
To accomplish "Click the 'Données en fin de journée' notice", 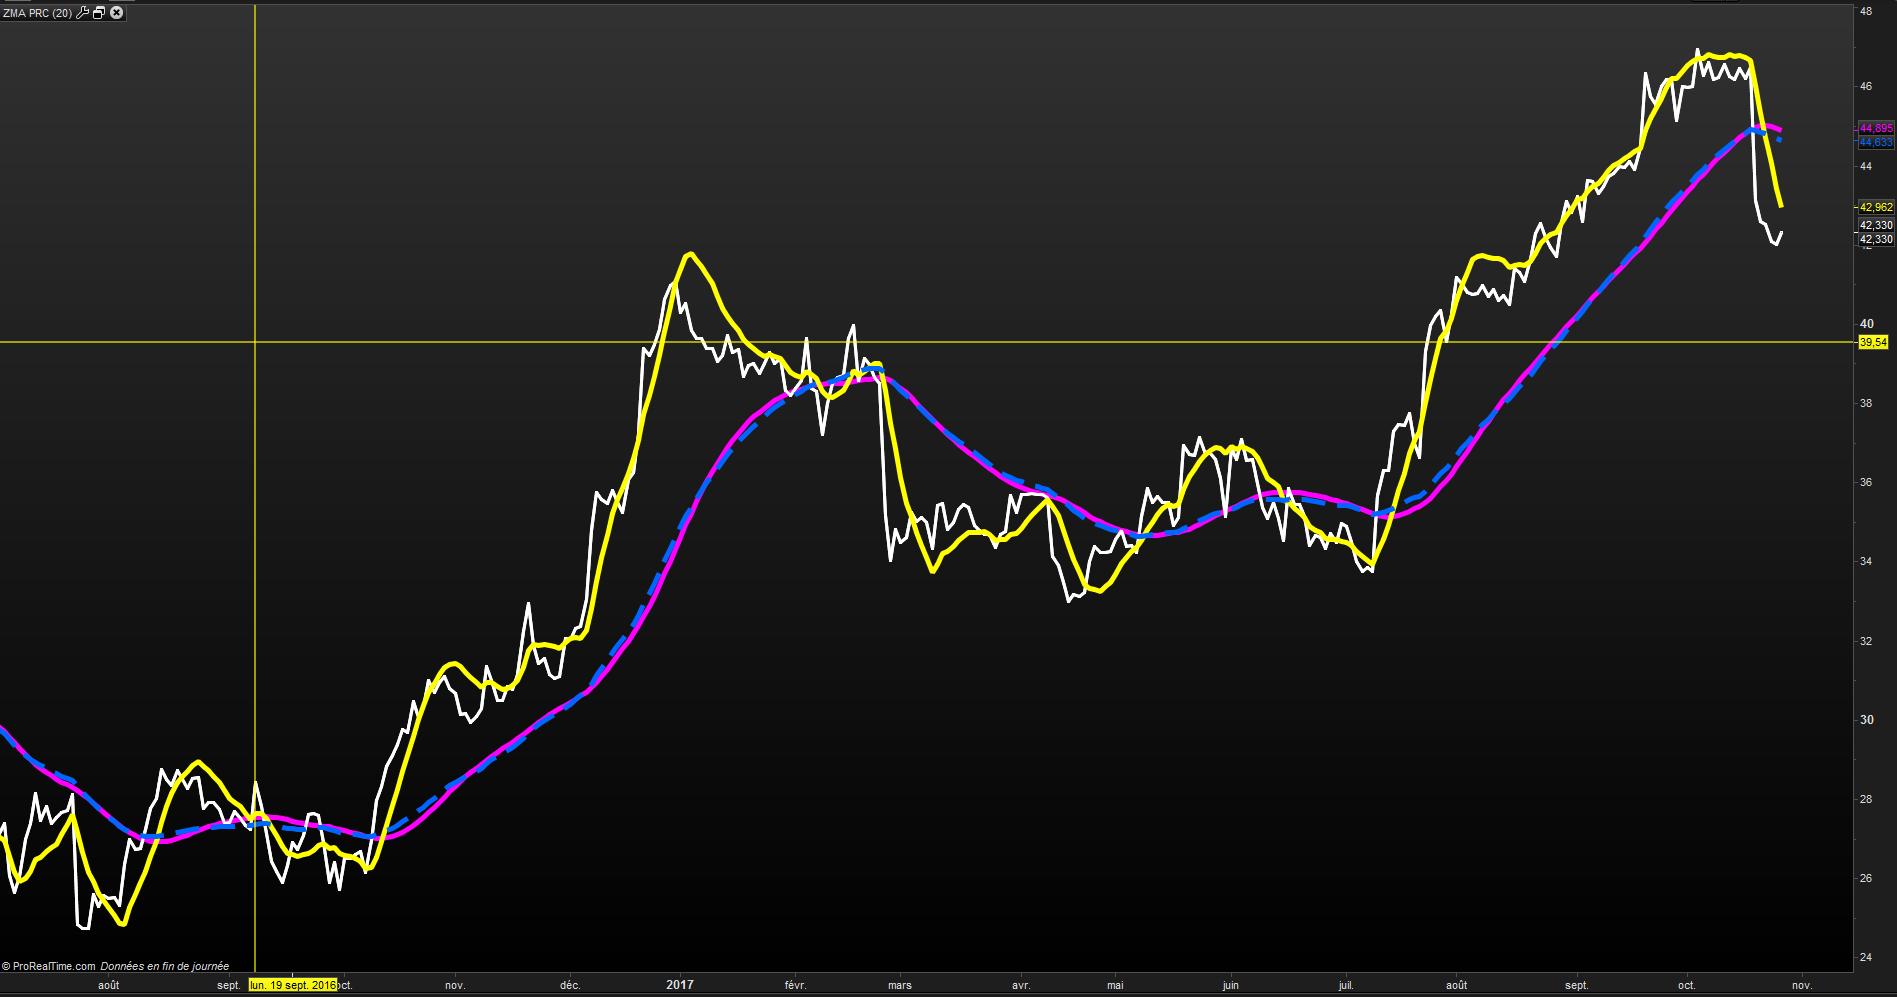I will tap(165, 967).
